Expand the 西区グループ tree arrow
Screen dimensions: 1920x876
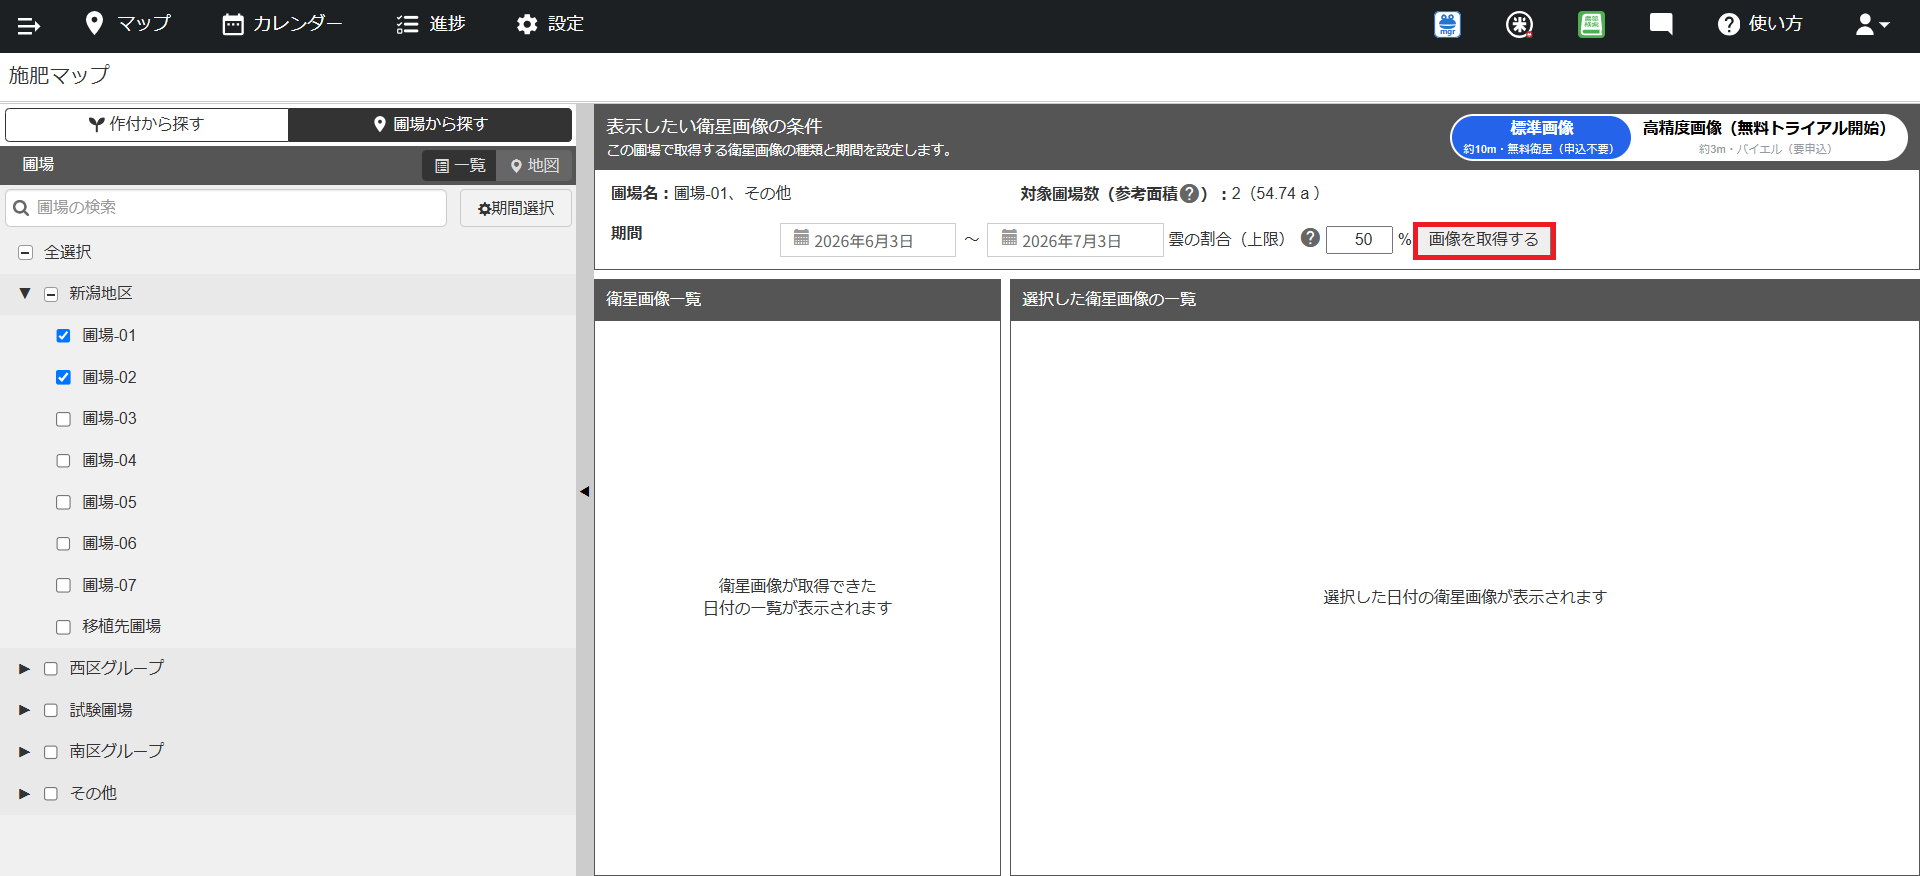25,668
